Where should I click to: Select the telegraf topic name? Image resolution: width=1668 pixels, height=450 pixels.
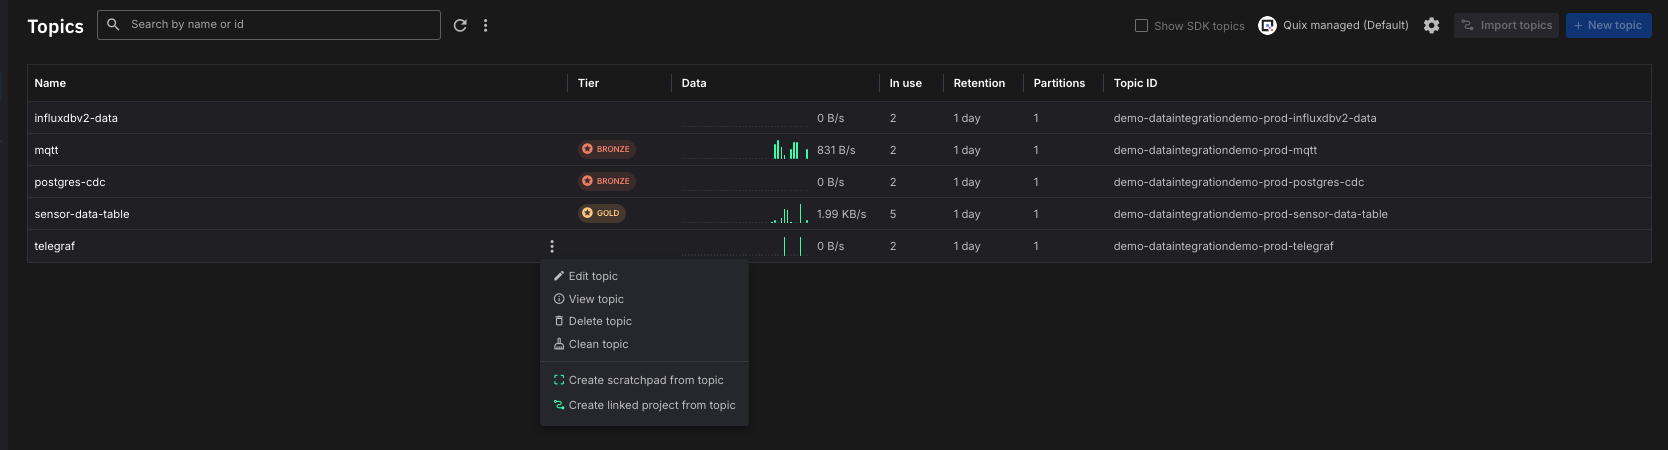point(55,246)
